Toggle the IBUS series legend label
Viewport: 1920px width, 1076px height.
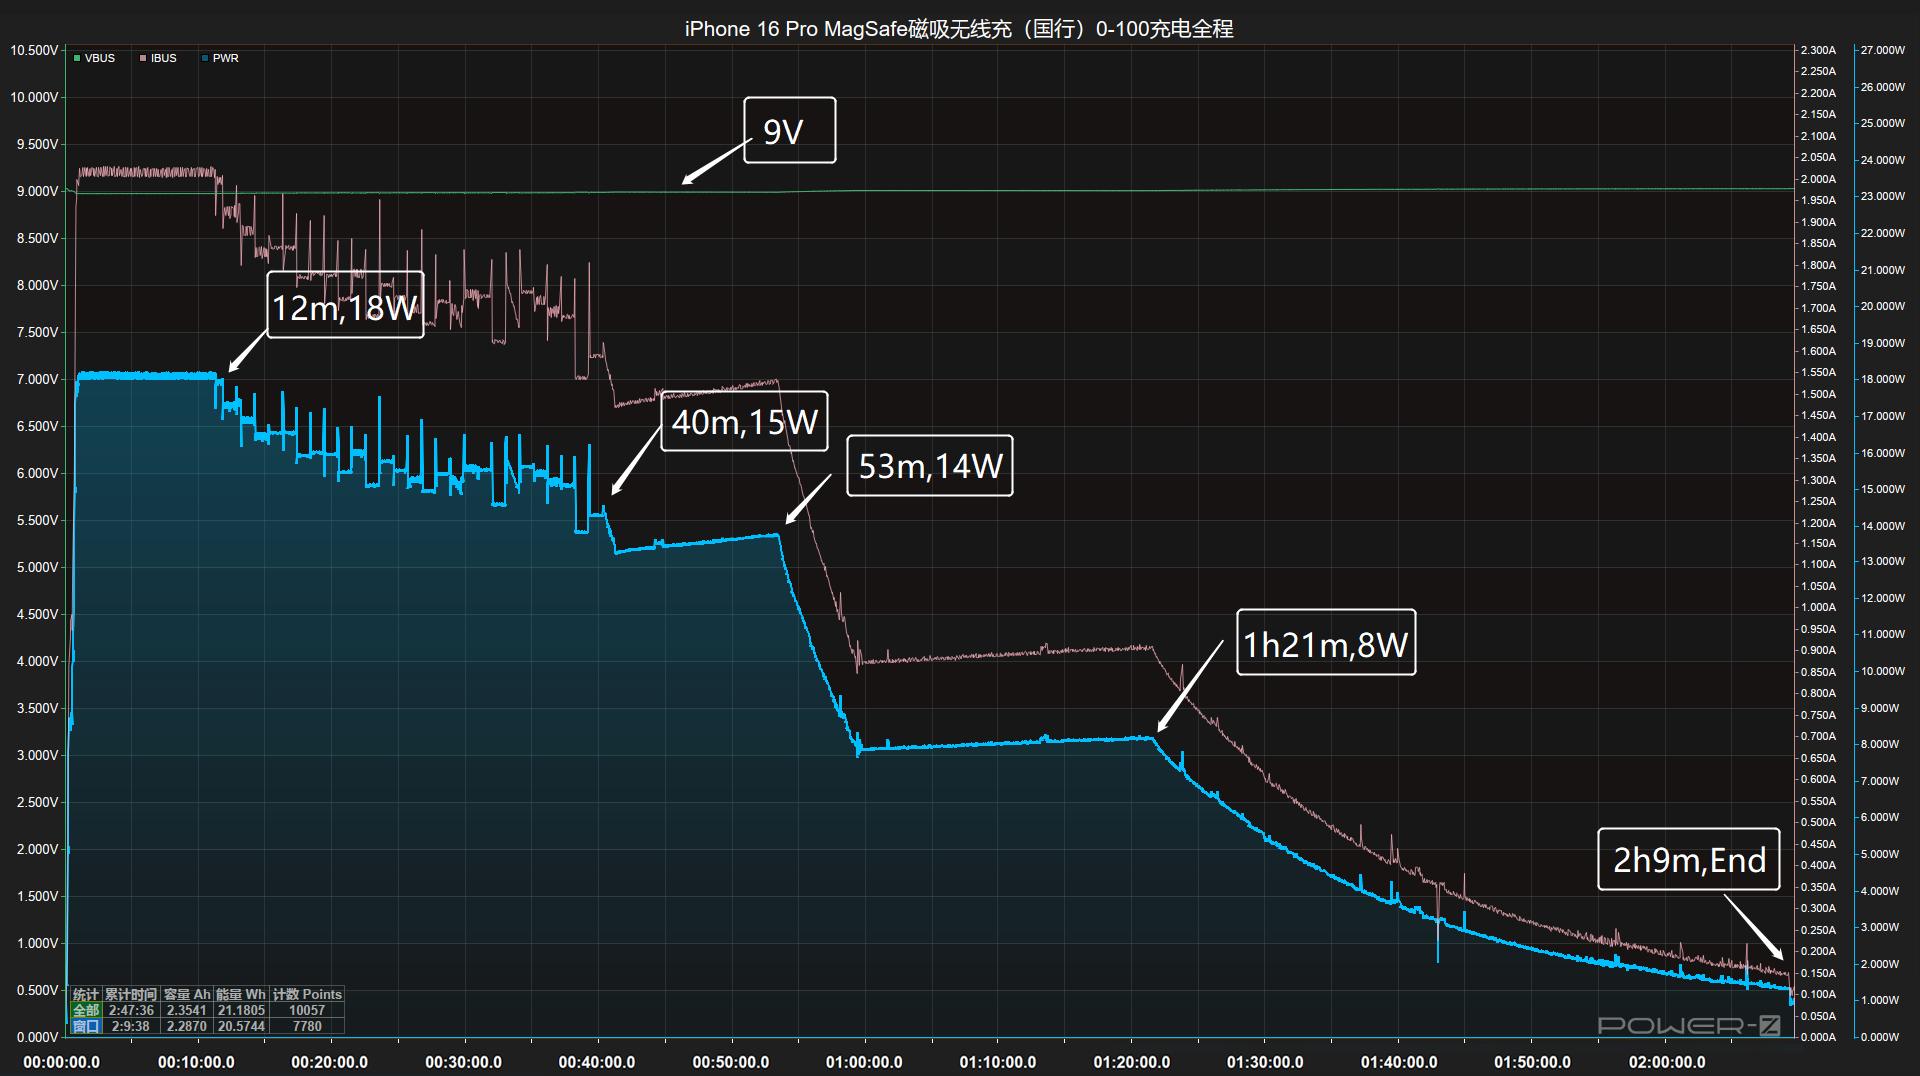[163, 58]
